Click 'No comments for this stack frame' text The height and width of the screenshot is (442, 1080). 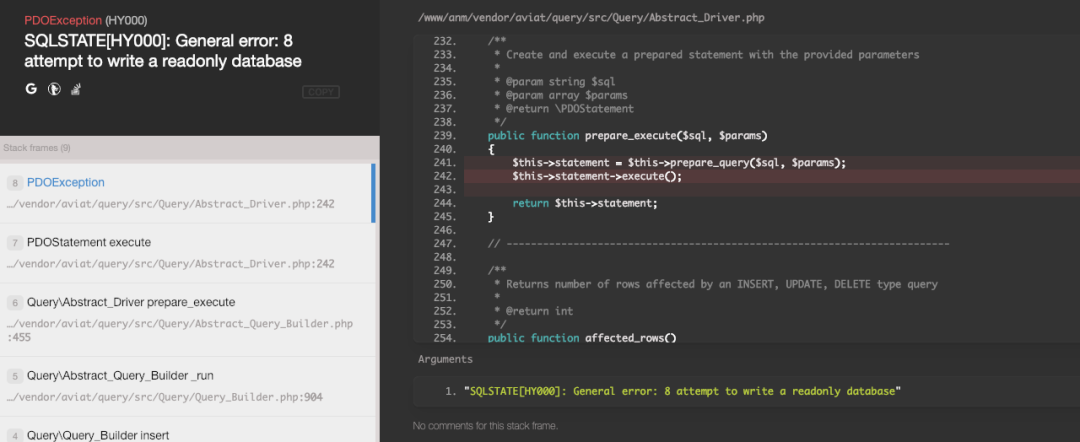click(485, 426)
